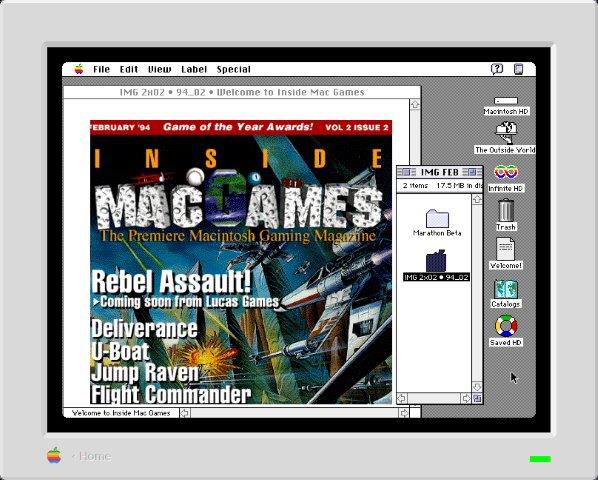Select the Macintosh HD disk icon
Image resolution: width=598 pixels, height=480 pixels.
[506, 101]
